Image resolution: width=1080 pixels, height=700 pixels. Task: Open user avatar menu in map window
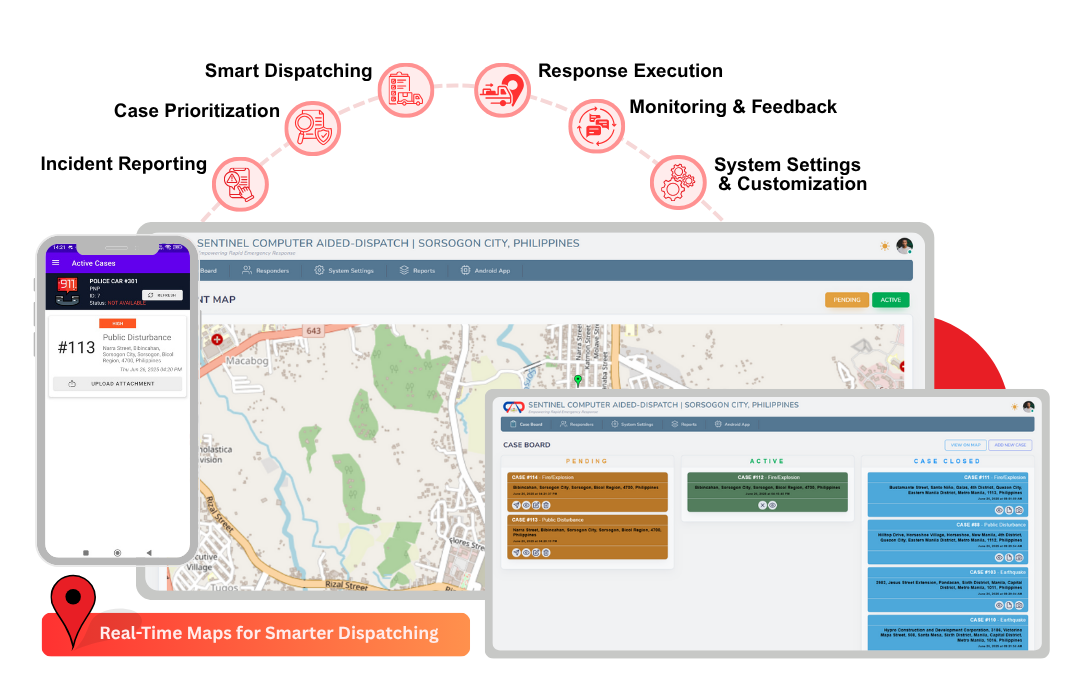(904, 246)
